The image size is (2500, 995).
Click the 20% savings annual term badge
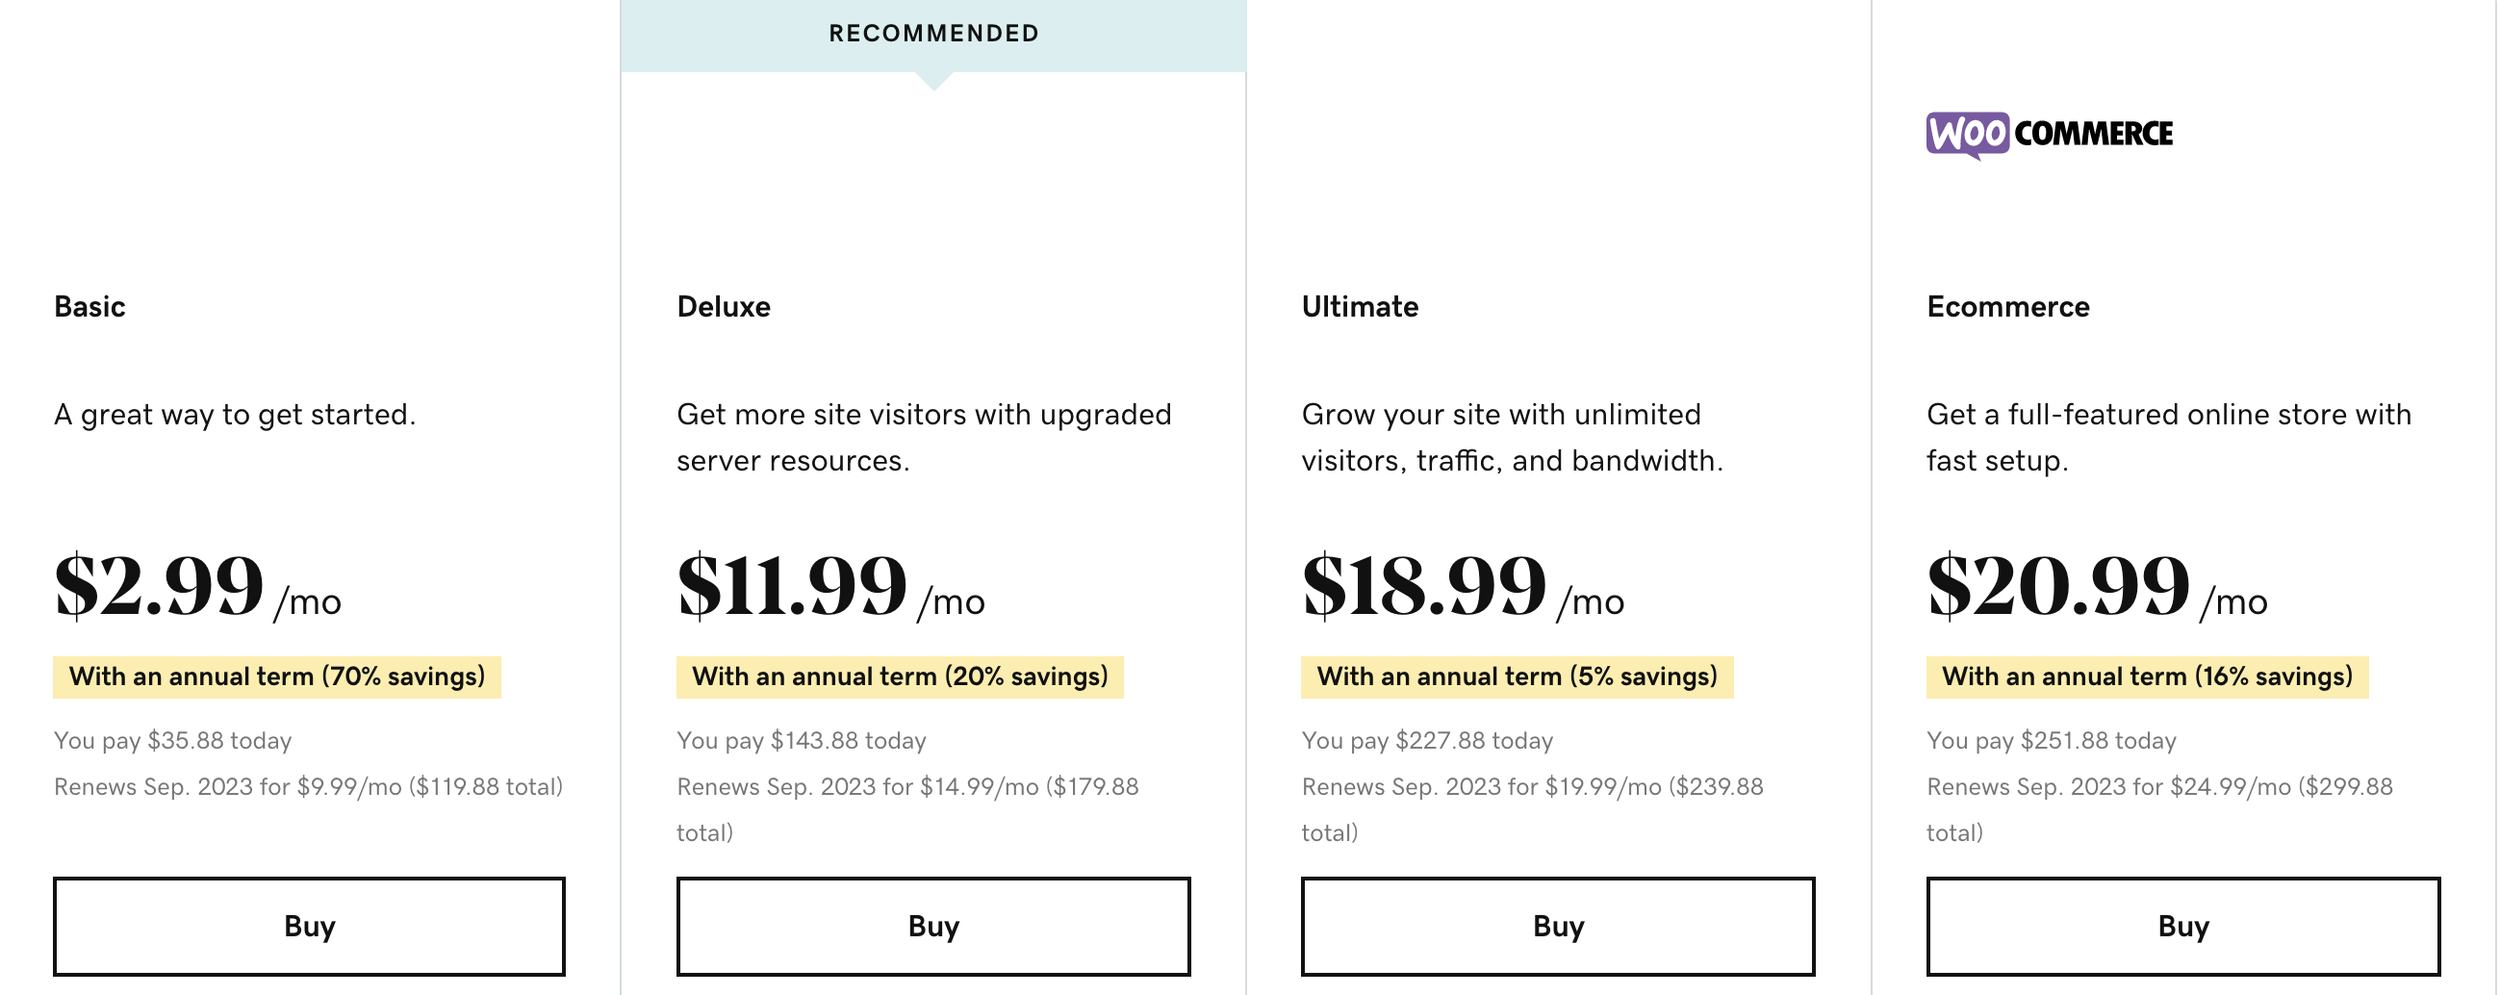click(x=899, y=677)
